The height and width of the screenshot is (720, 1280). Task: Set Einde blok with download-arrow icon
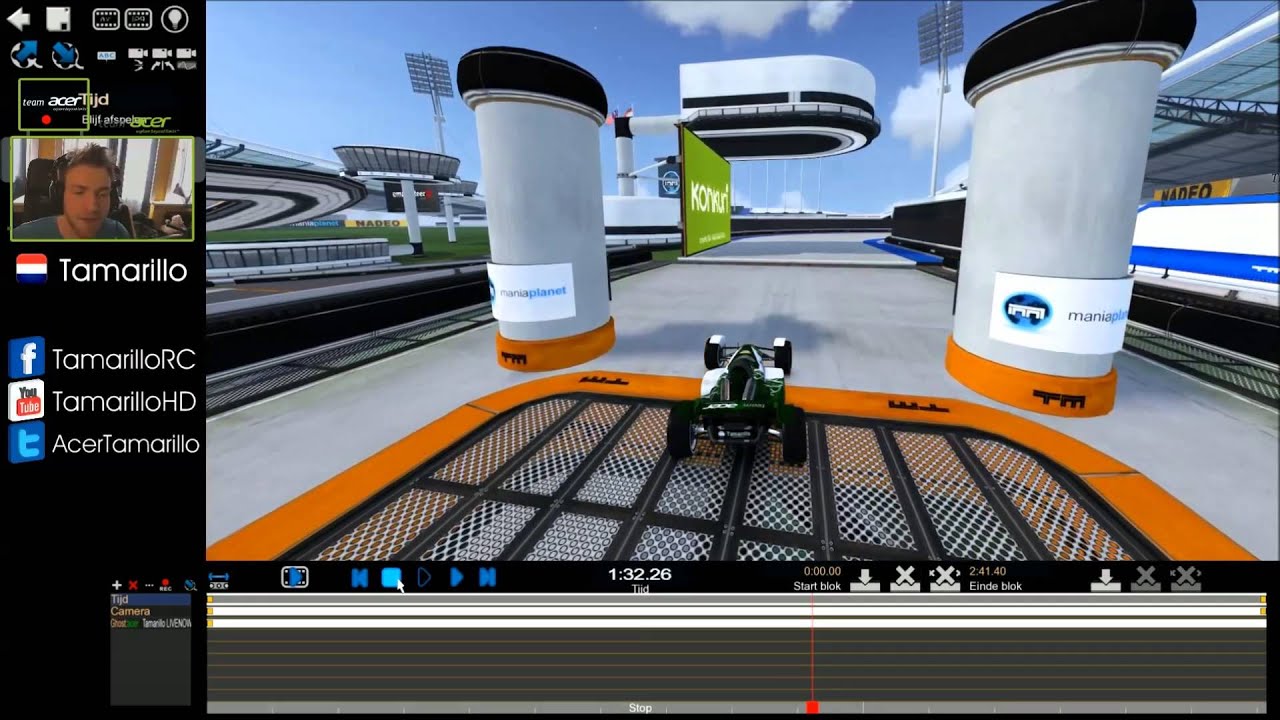(1105, 579)
